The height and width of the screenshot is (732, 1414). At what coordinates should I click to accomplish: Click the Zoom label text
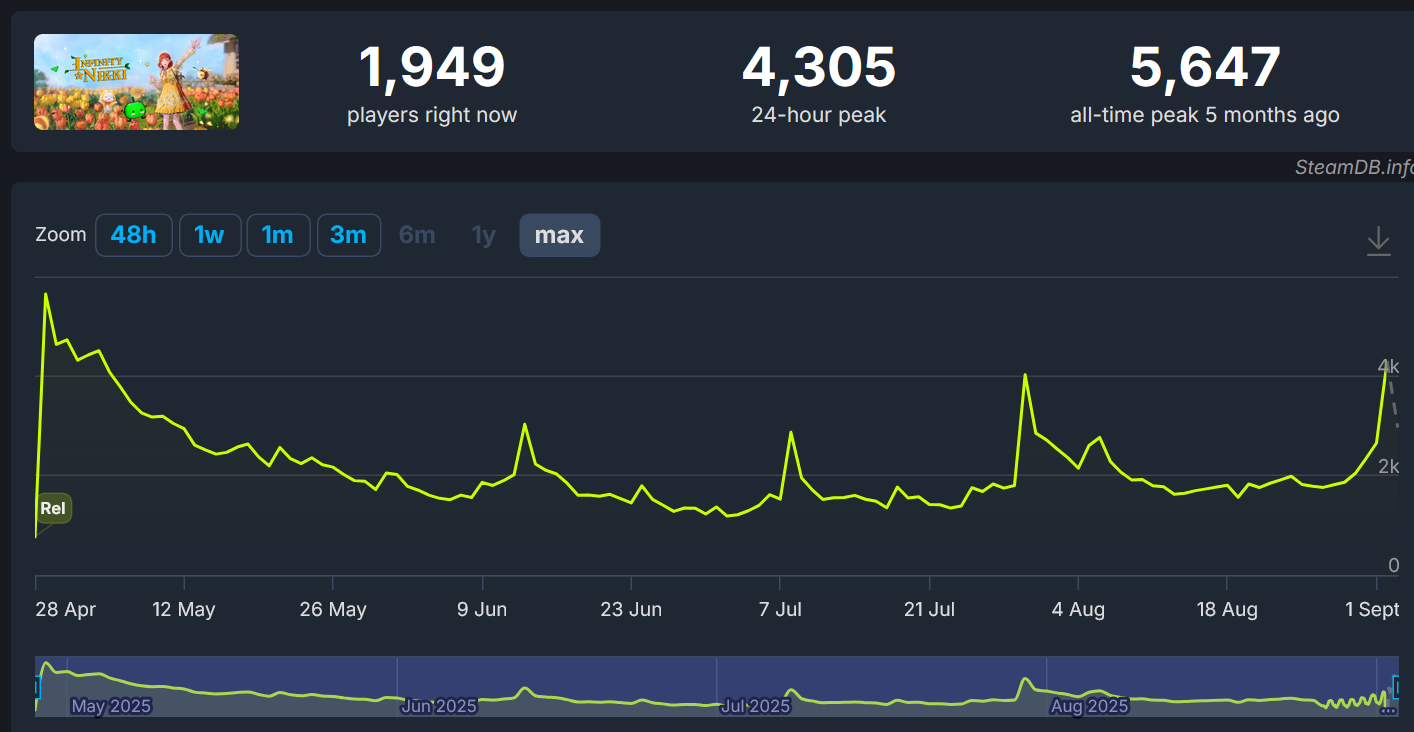61,235
